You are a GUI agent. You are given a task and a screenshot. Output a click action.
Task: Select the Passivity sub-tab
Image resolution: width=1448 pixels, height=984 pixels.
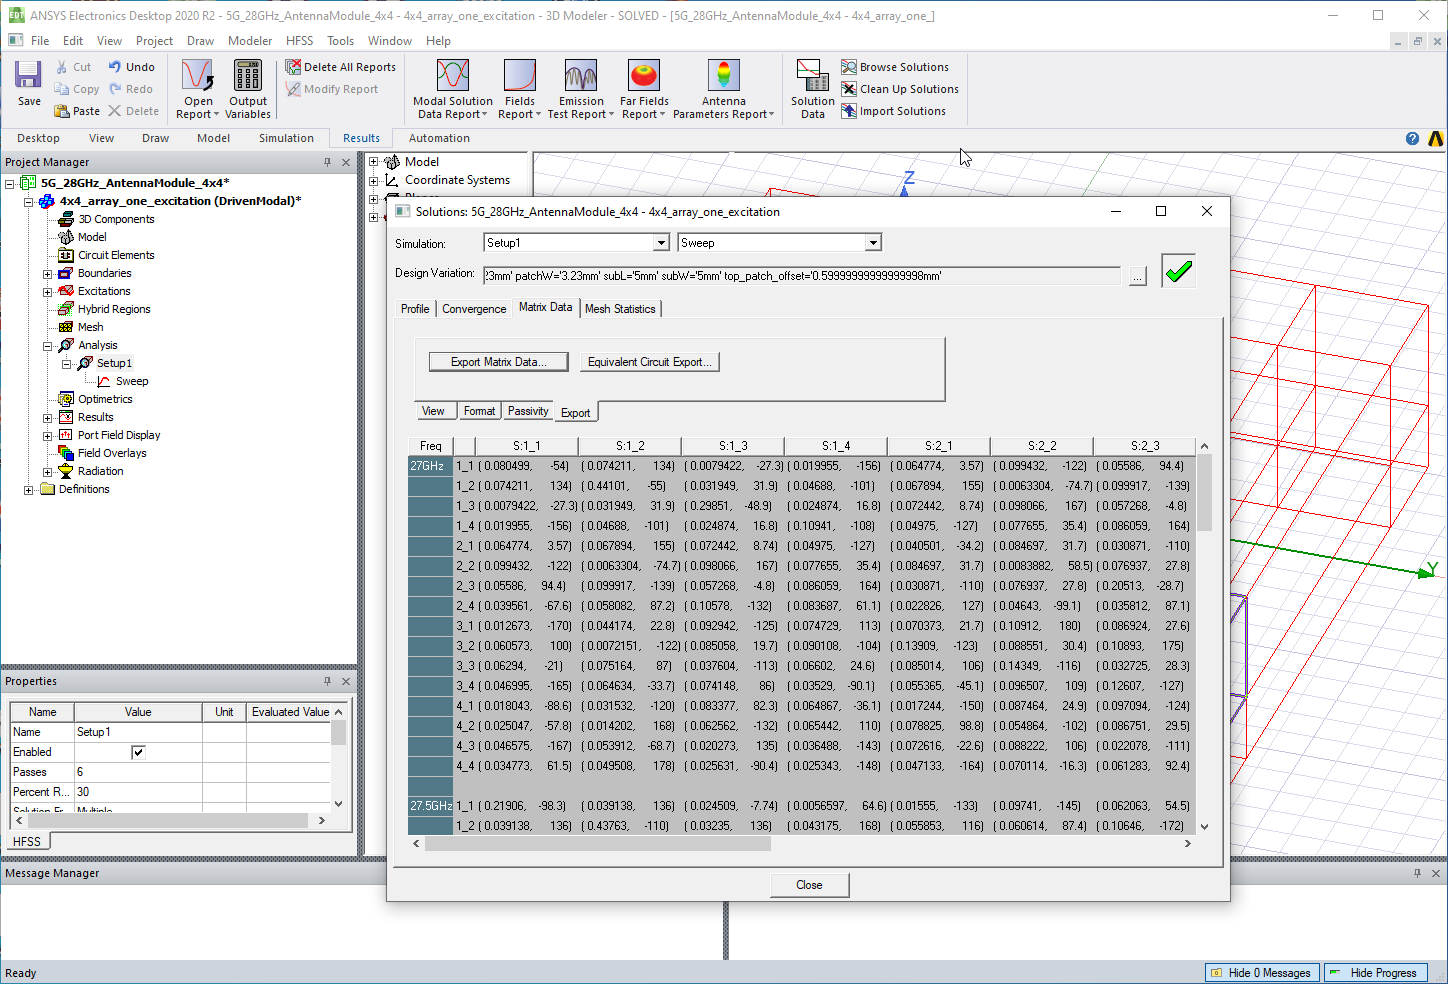528,411
